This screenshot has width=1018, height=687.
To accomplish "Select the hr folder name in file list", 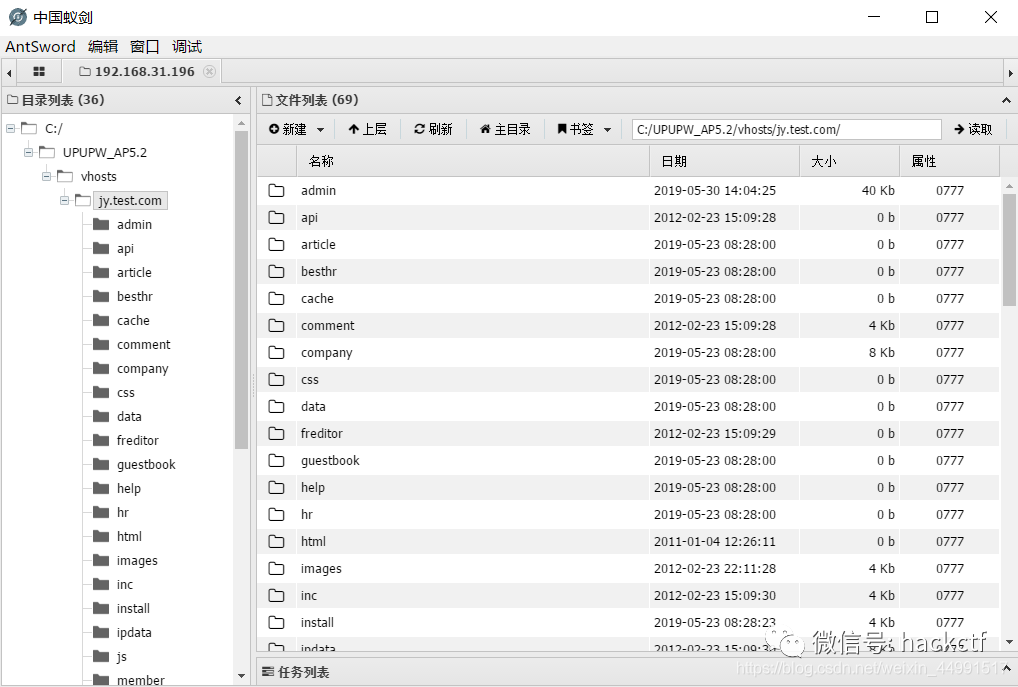I will [x=307, y=515].
